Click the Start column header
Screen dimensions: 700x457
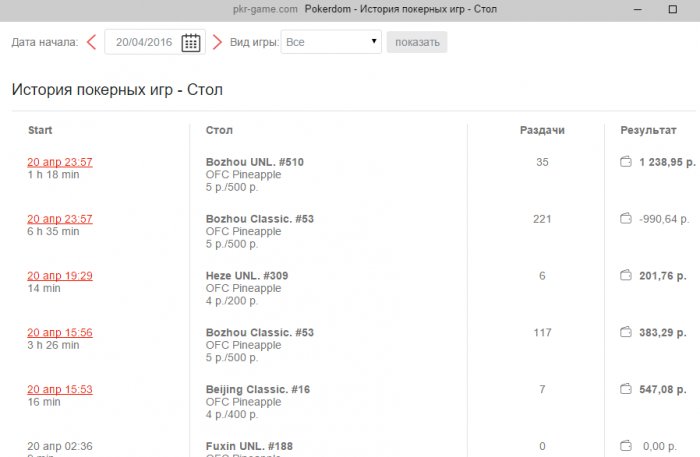[41, 131]
